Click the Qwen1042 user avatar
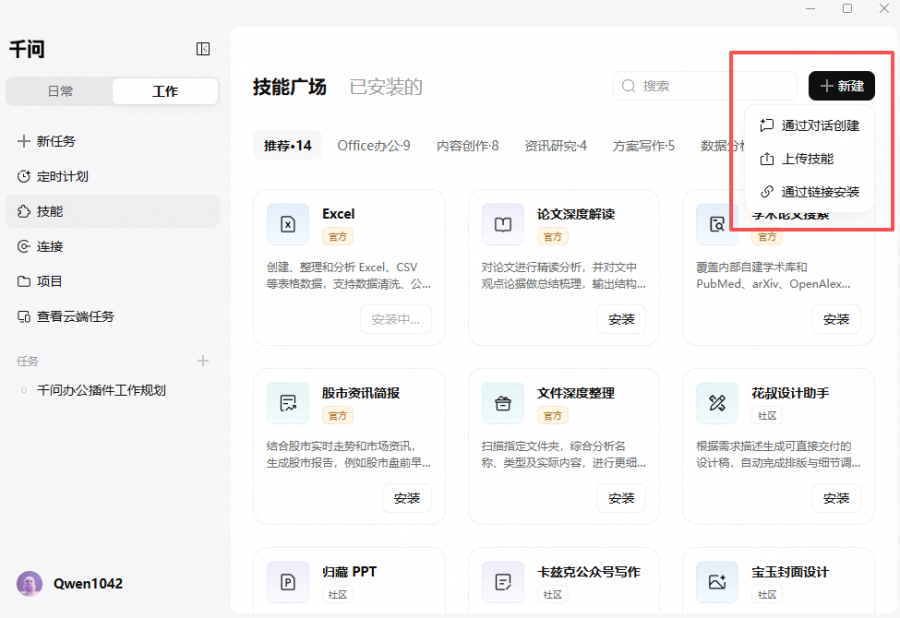Viewport: 900px width, 618px height. tap(29, 584)
